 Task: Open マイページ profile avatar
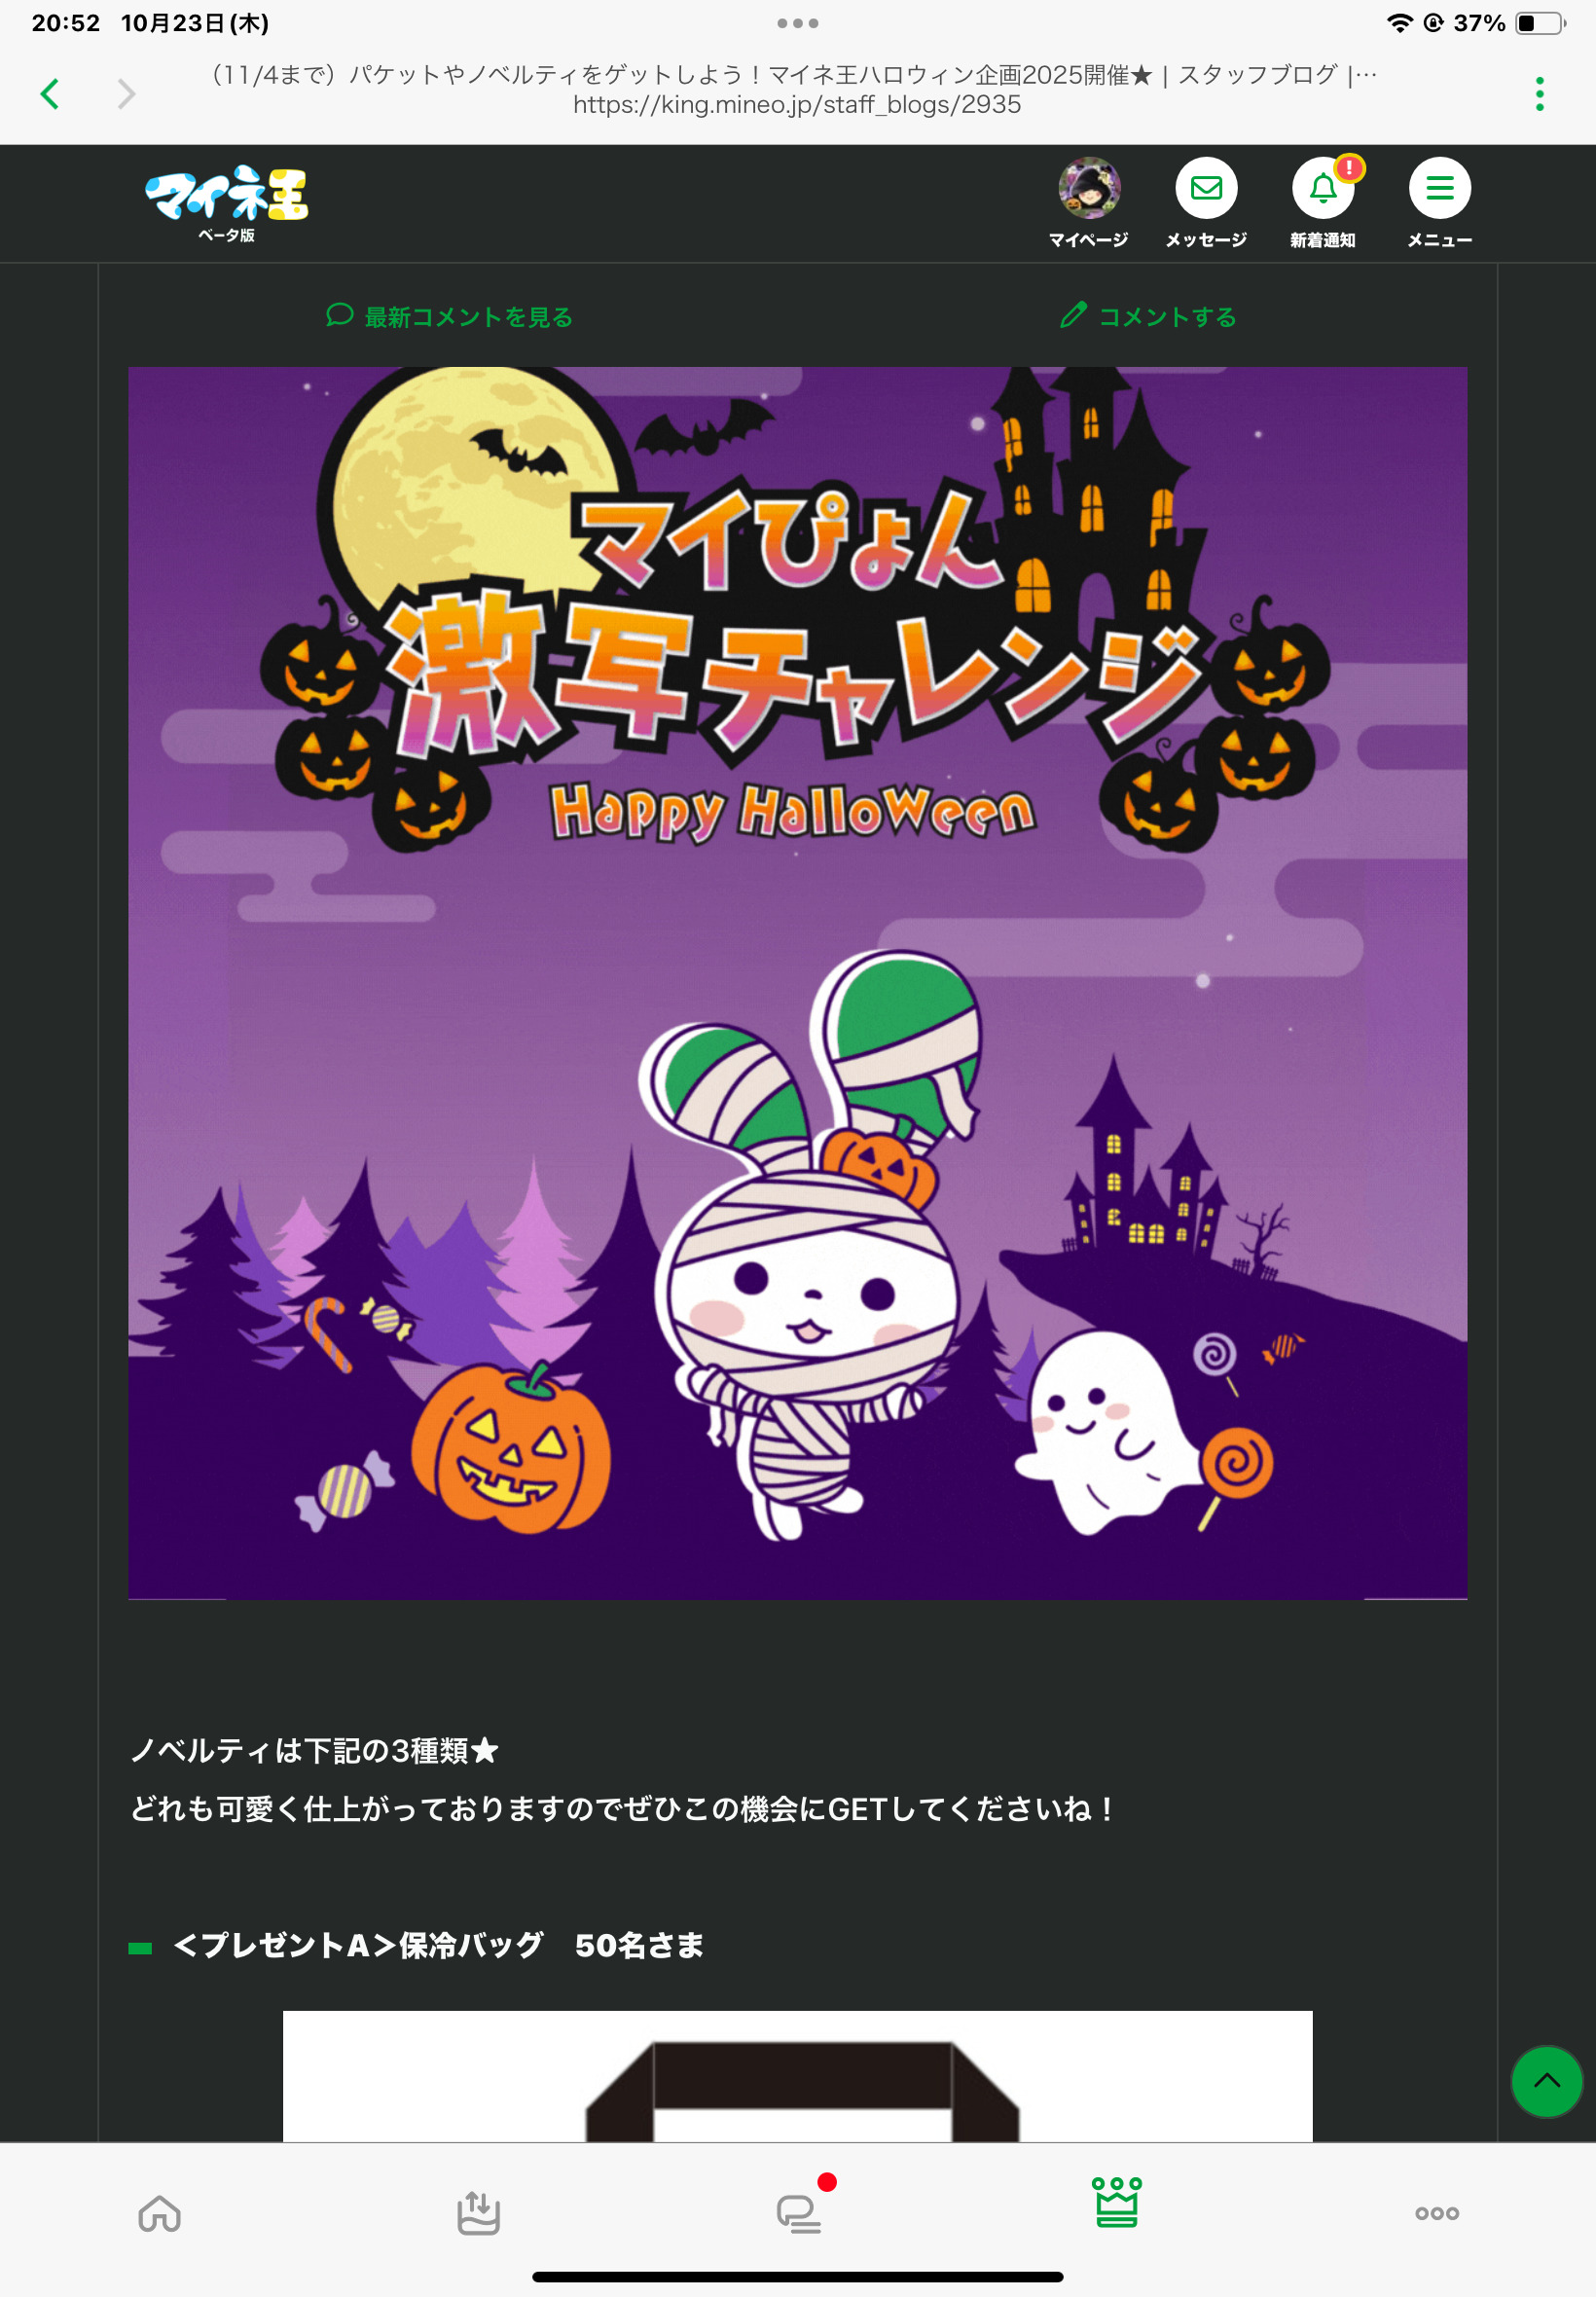(1089, 188)
